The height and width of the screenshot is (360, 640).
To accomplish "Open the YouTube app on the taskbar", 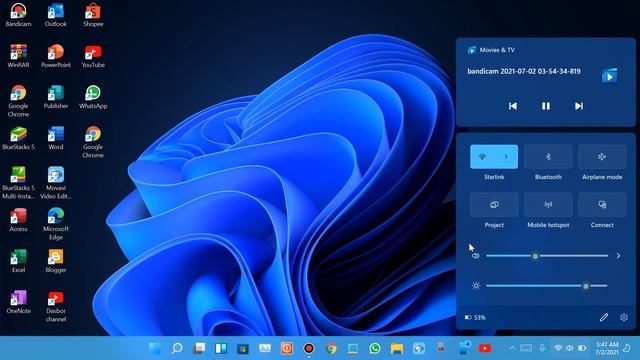I will point(485,348).
